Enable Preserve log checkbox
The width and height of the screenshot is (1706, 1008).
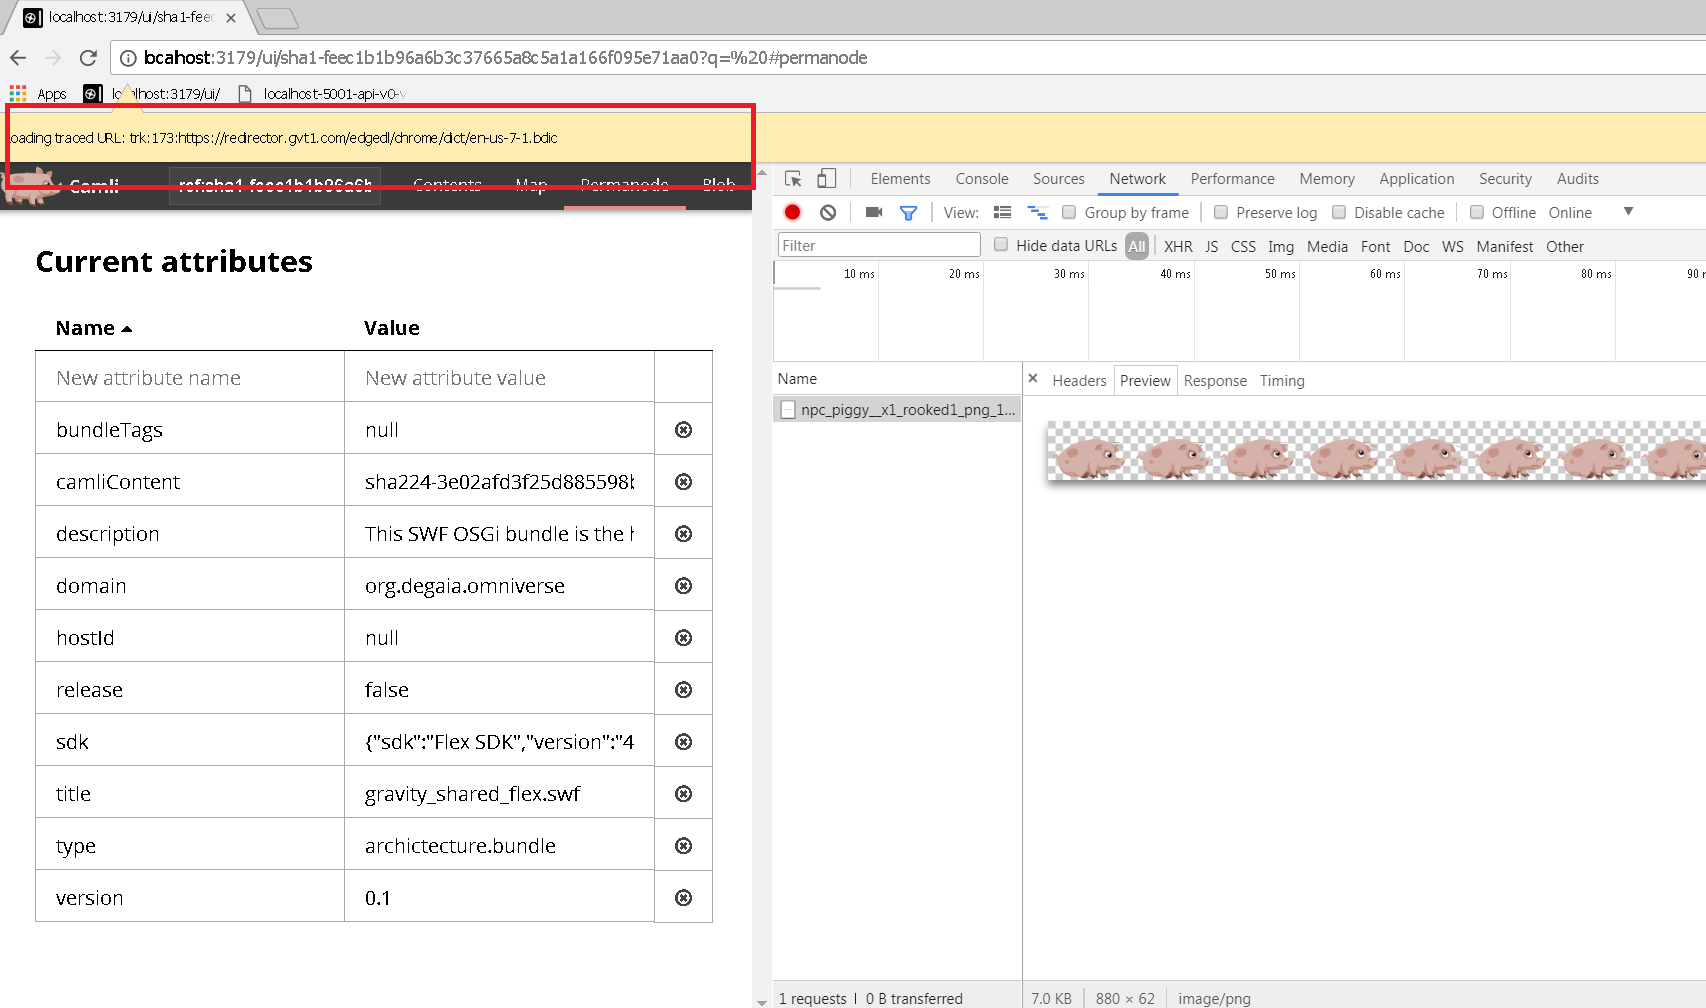coord(1221,212)
